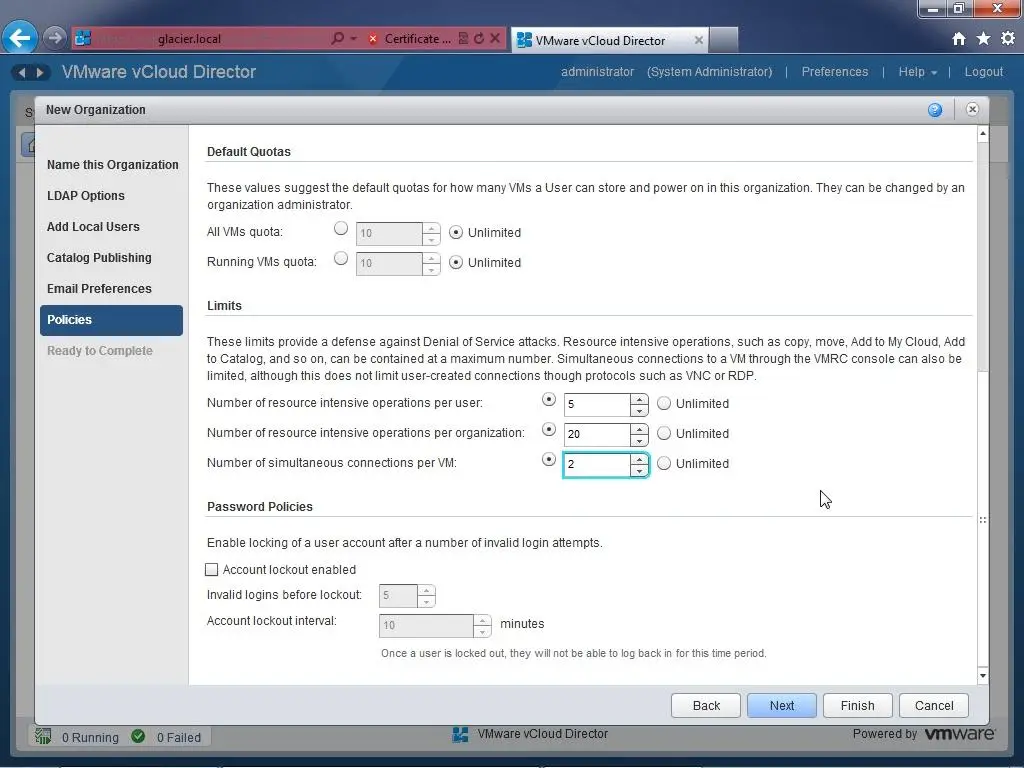1024x768 pixels.
Task: Close the New Organization dialog
Action: (x=972, y=109)
